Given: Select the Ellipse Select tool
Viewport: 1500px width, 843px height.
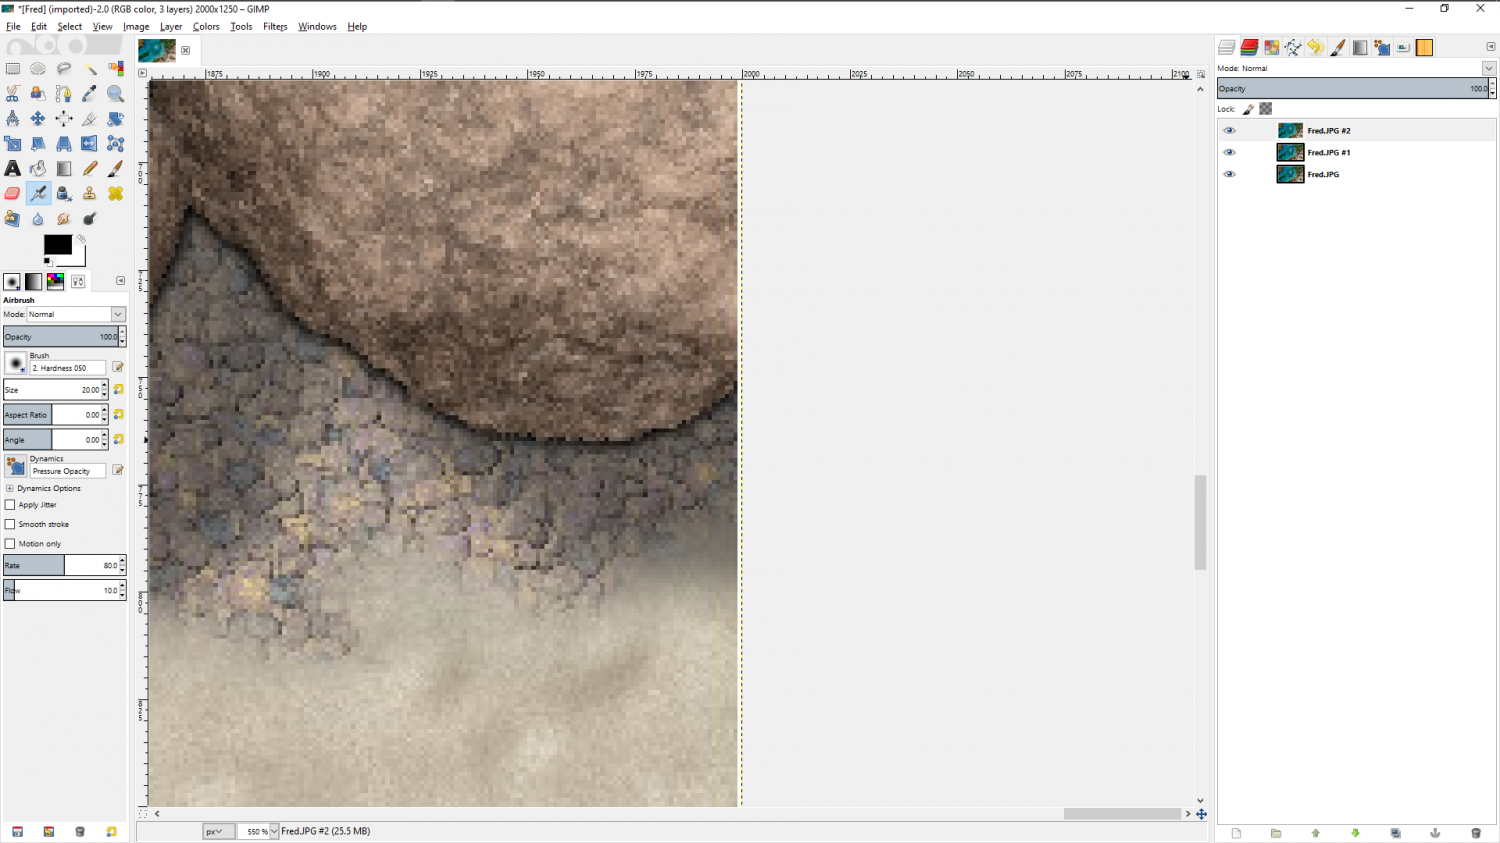Looking at the screenshot, I should click(38, 69).
